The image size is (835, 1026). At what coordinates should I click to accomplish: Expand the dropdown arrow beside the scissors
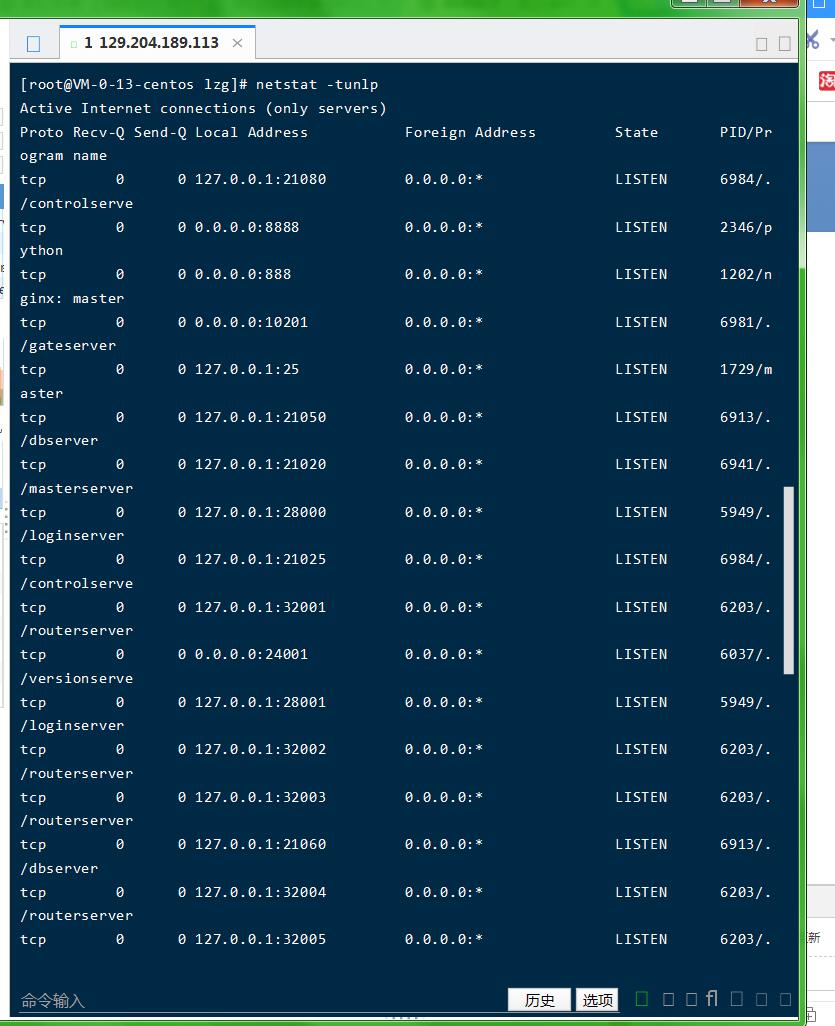tap(830, 40)
